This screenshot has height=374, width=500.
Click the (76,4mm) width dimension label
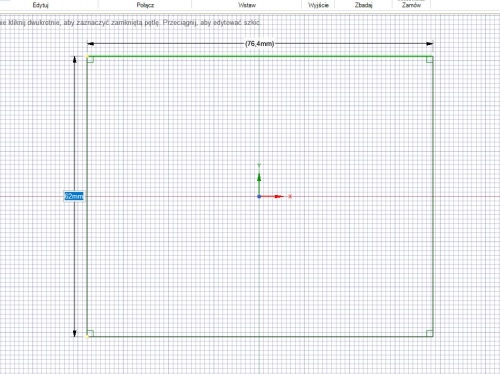click(x=260, y=44)
